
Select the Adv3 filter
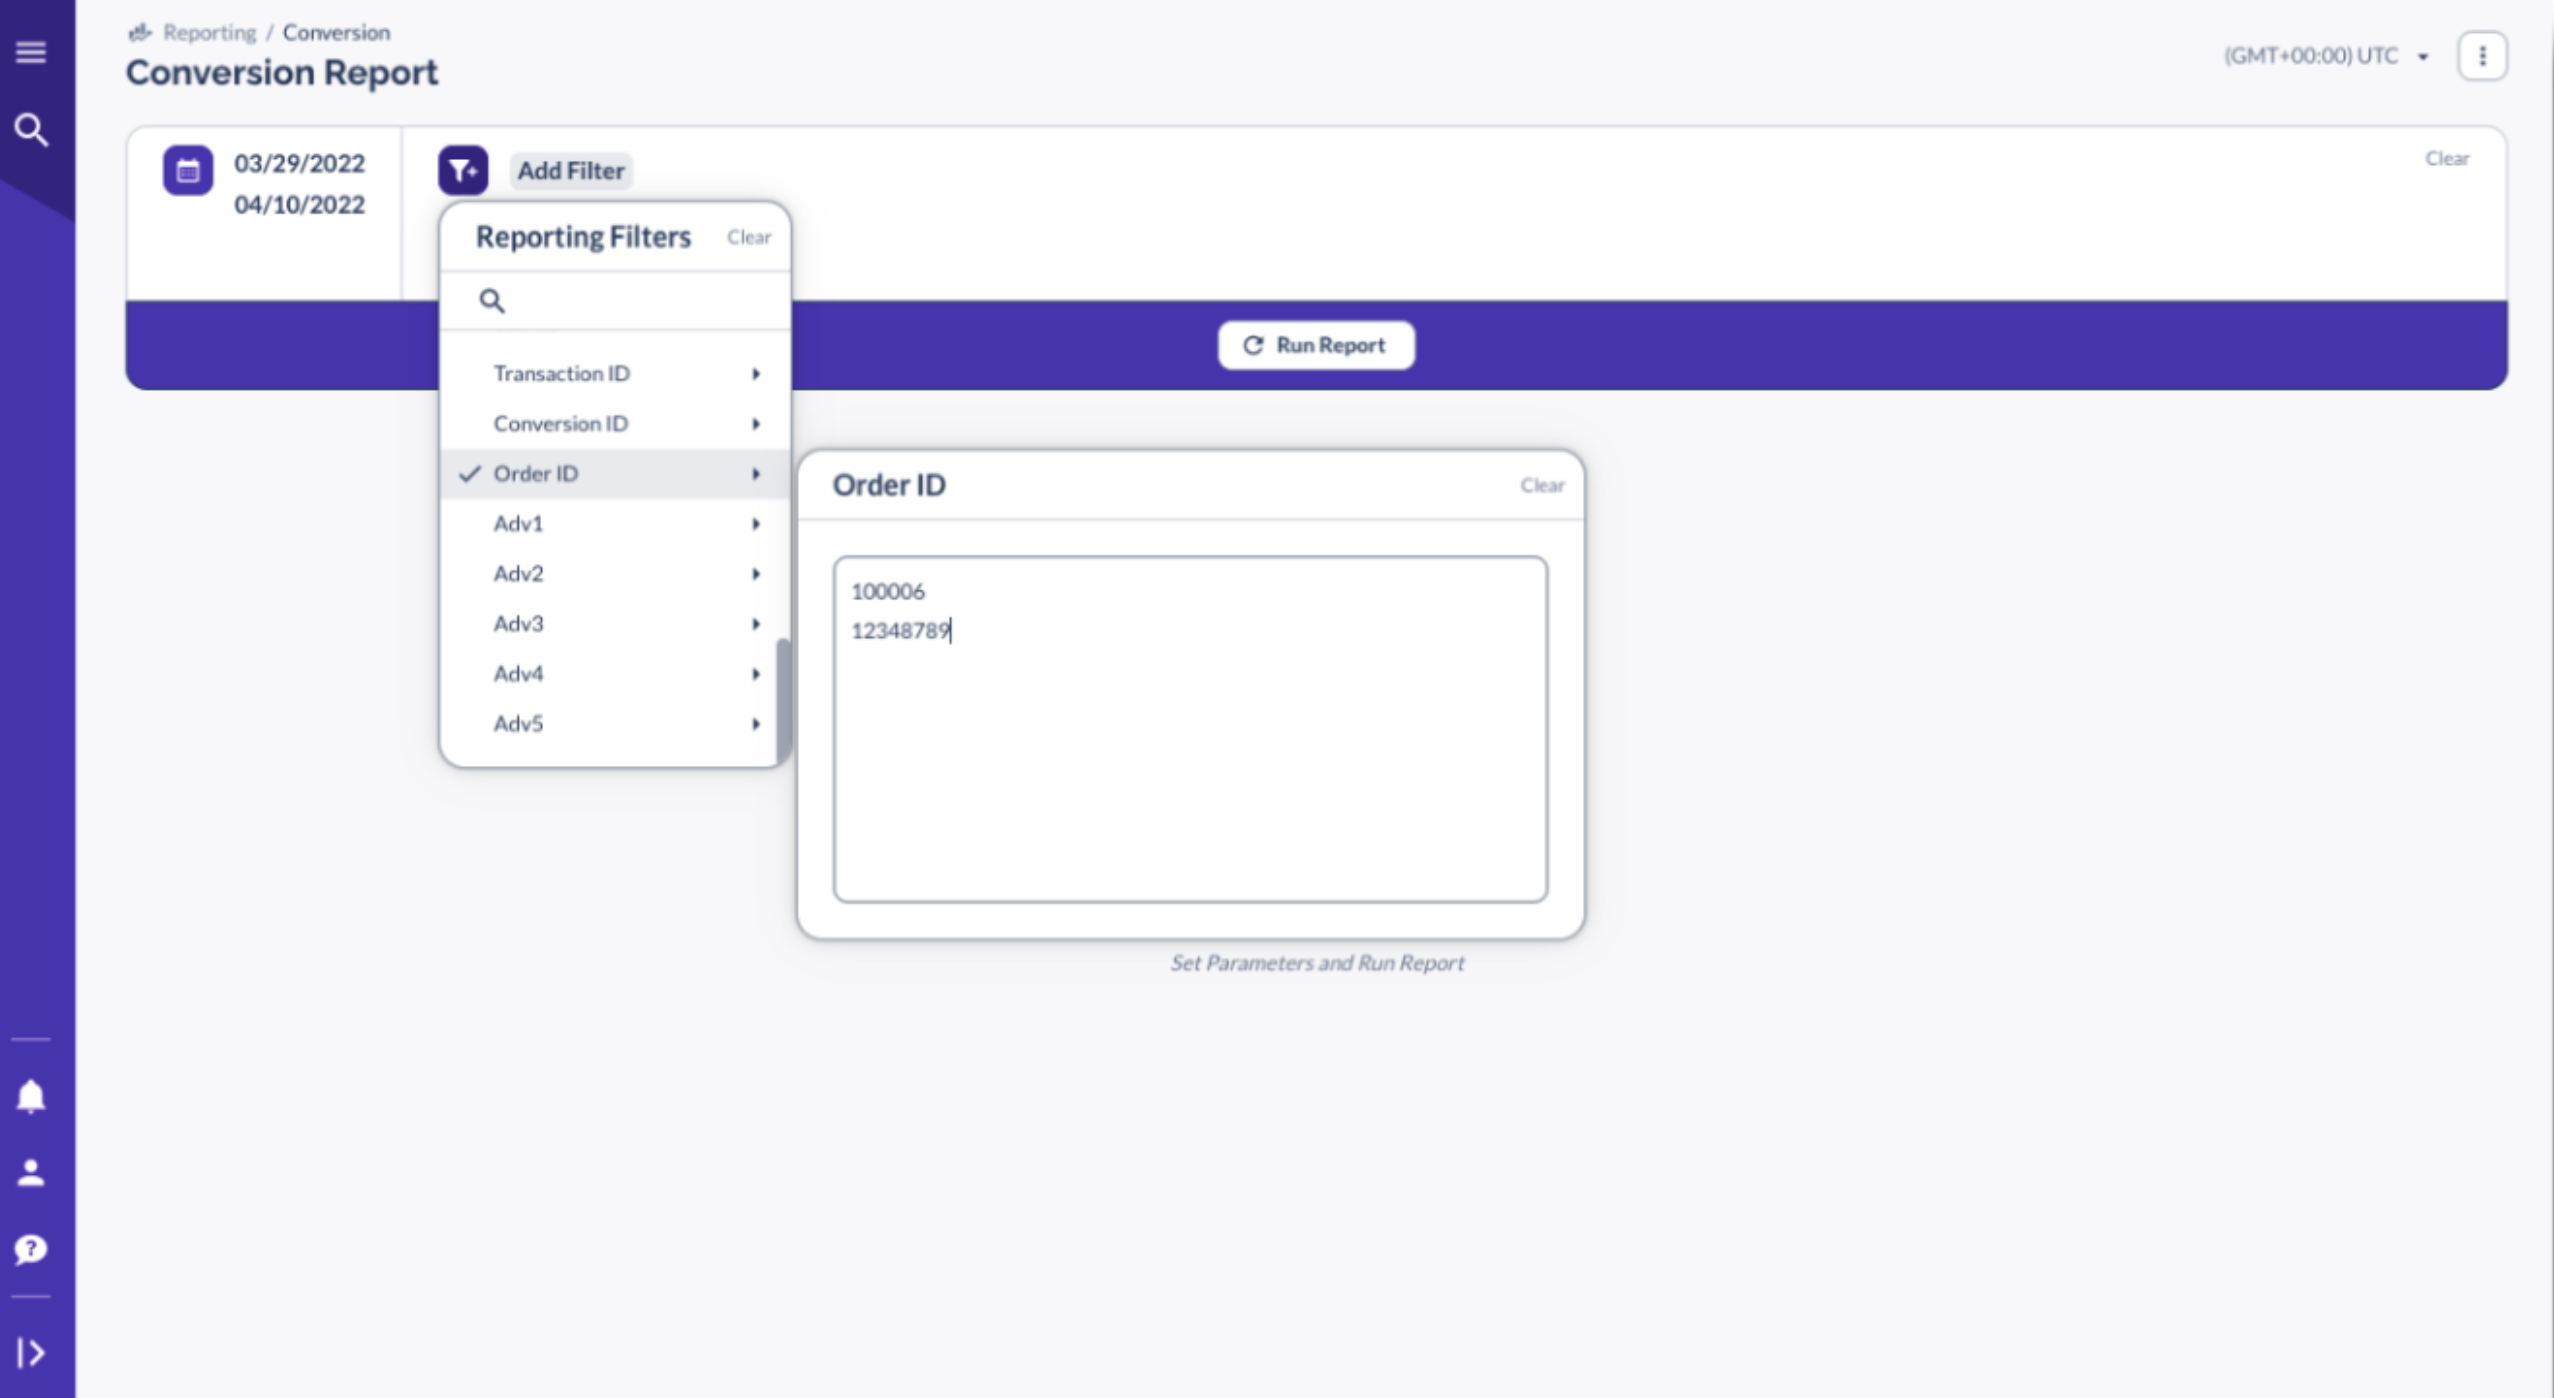[x=611, y=624]
